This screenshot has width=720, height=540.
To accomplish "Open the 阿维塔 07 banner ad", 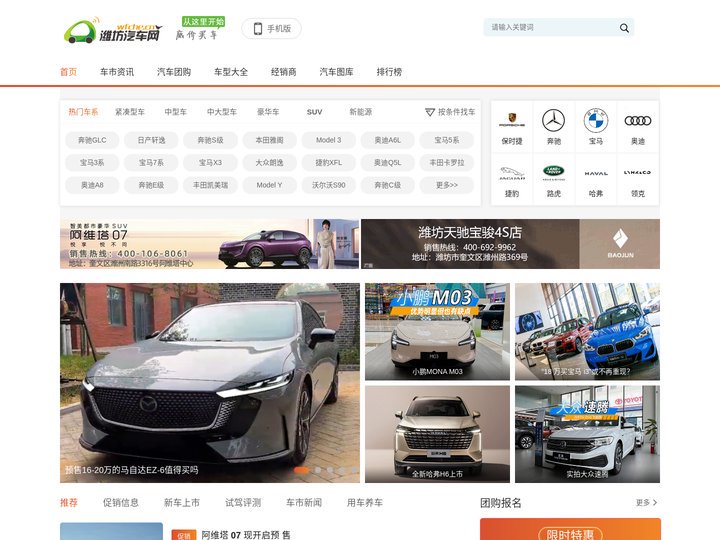I will (209, 244).
